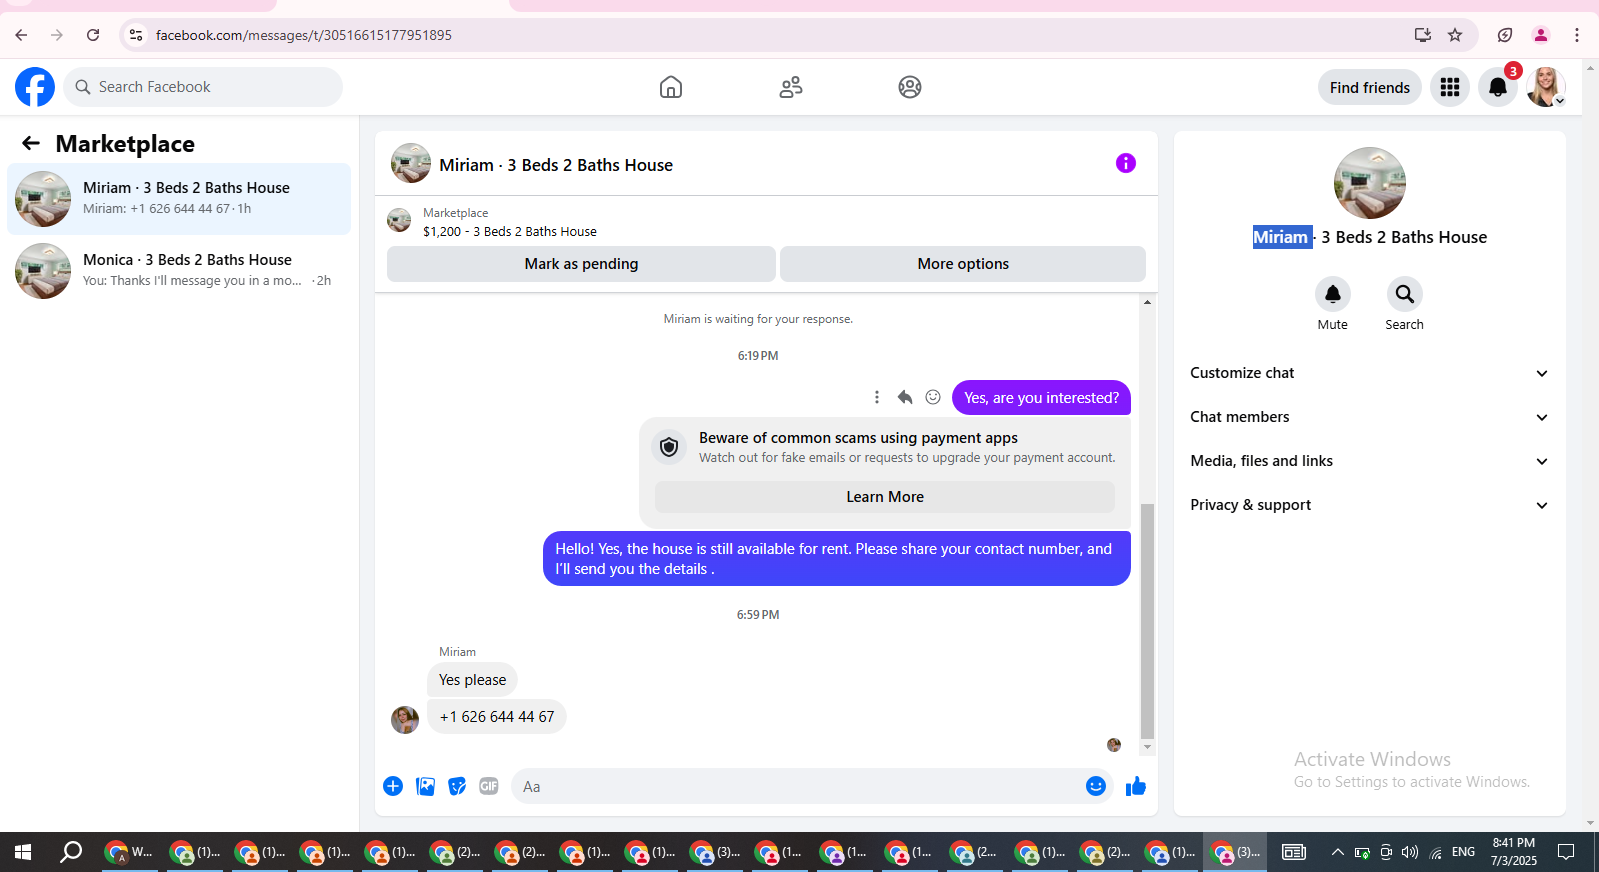Click the browser reload button
The image size is (1599, 872).
click(93, 35)
